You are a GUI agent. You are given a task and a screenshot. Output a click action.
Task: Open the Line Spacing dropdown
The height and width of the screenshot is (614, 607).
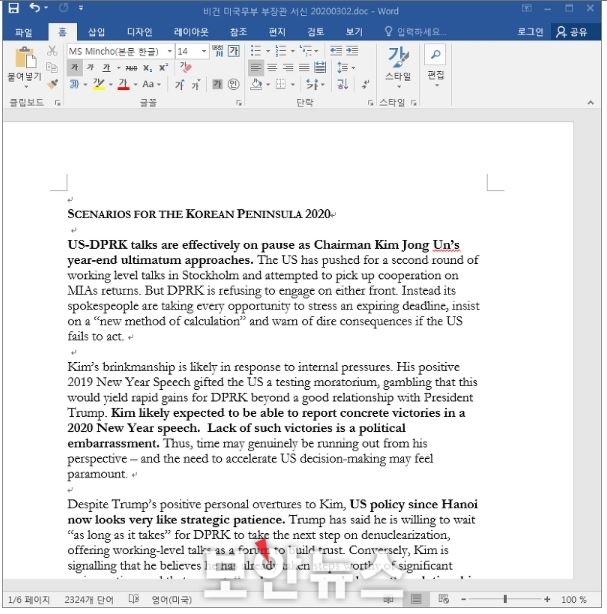coord(346,68)
